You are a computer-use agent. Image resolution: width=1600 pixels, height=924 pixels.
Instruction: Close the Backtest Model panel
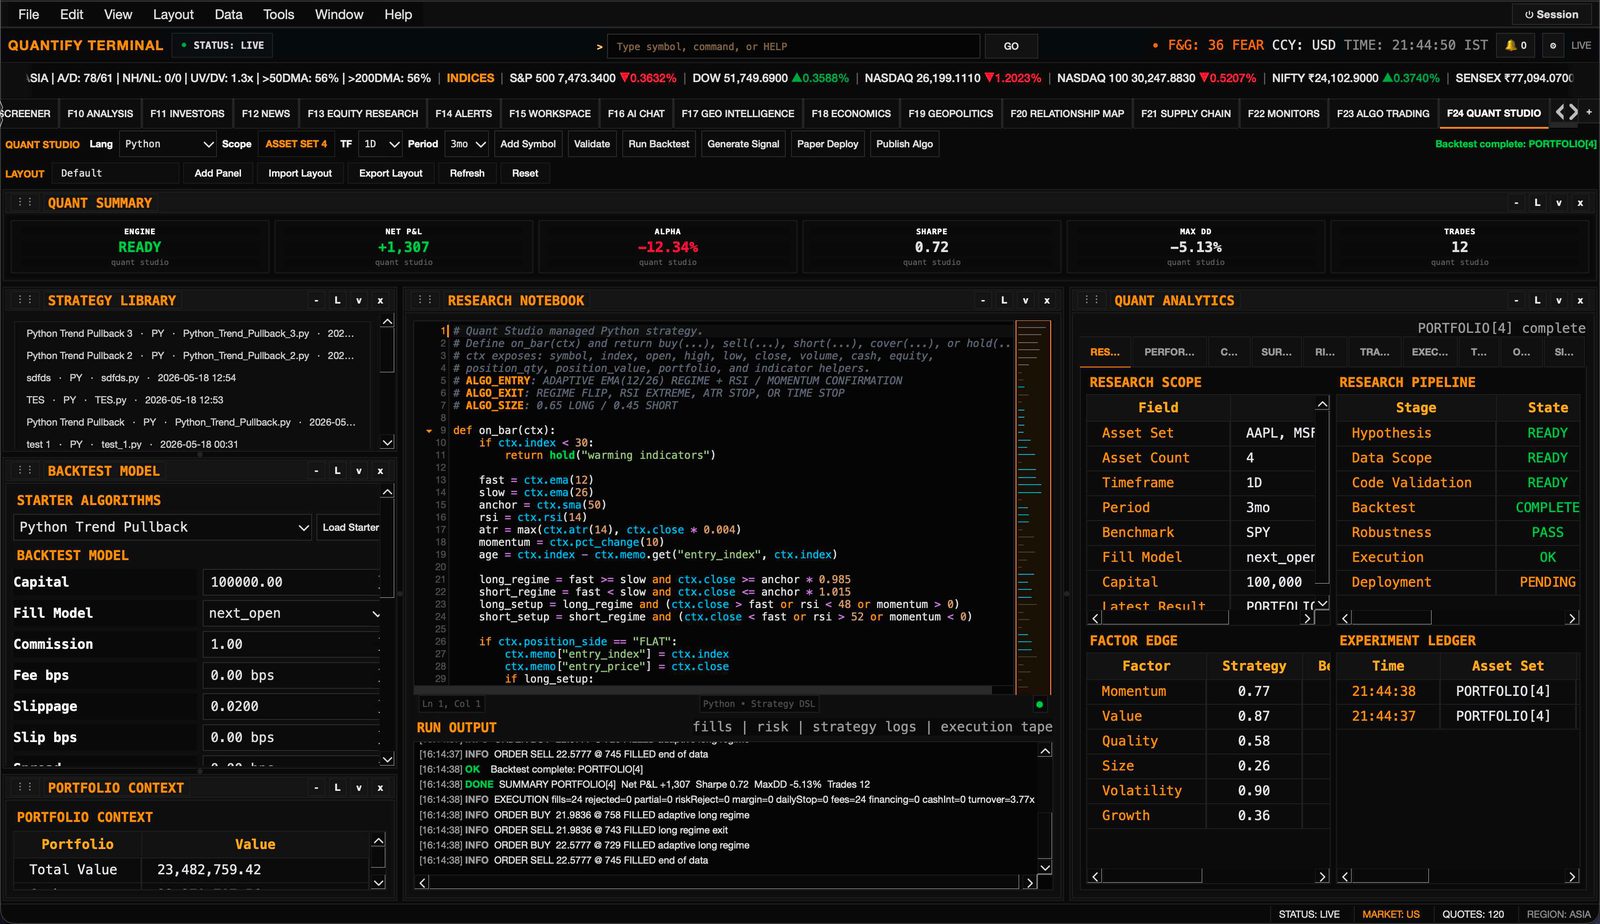tap(380, 471)
